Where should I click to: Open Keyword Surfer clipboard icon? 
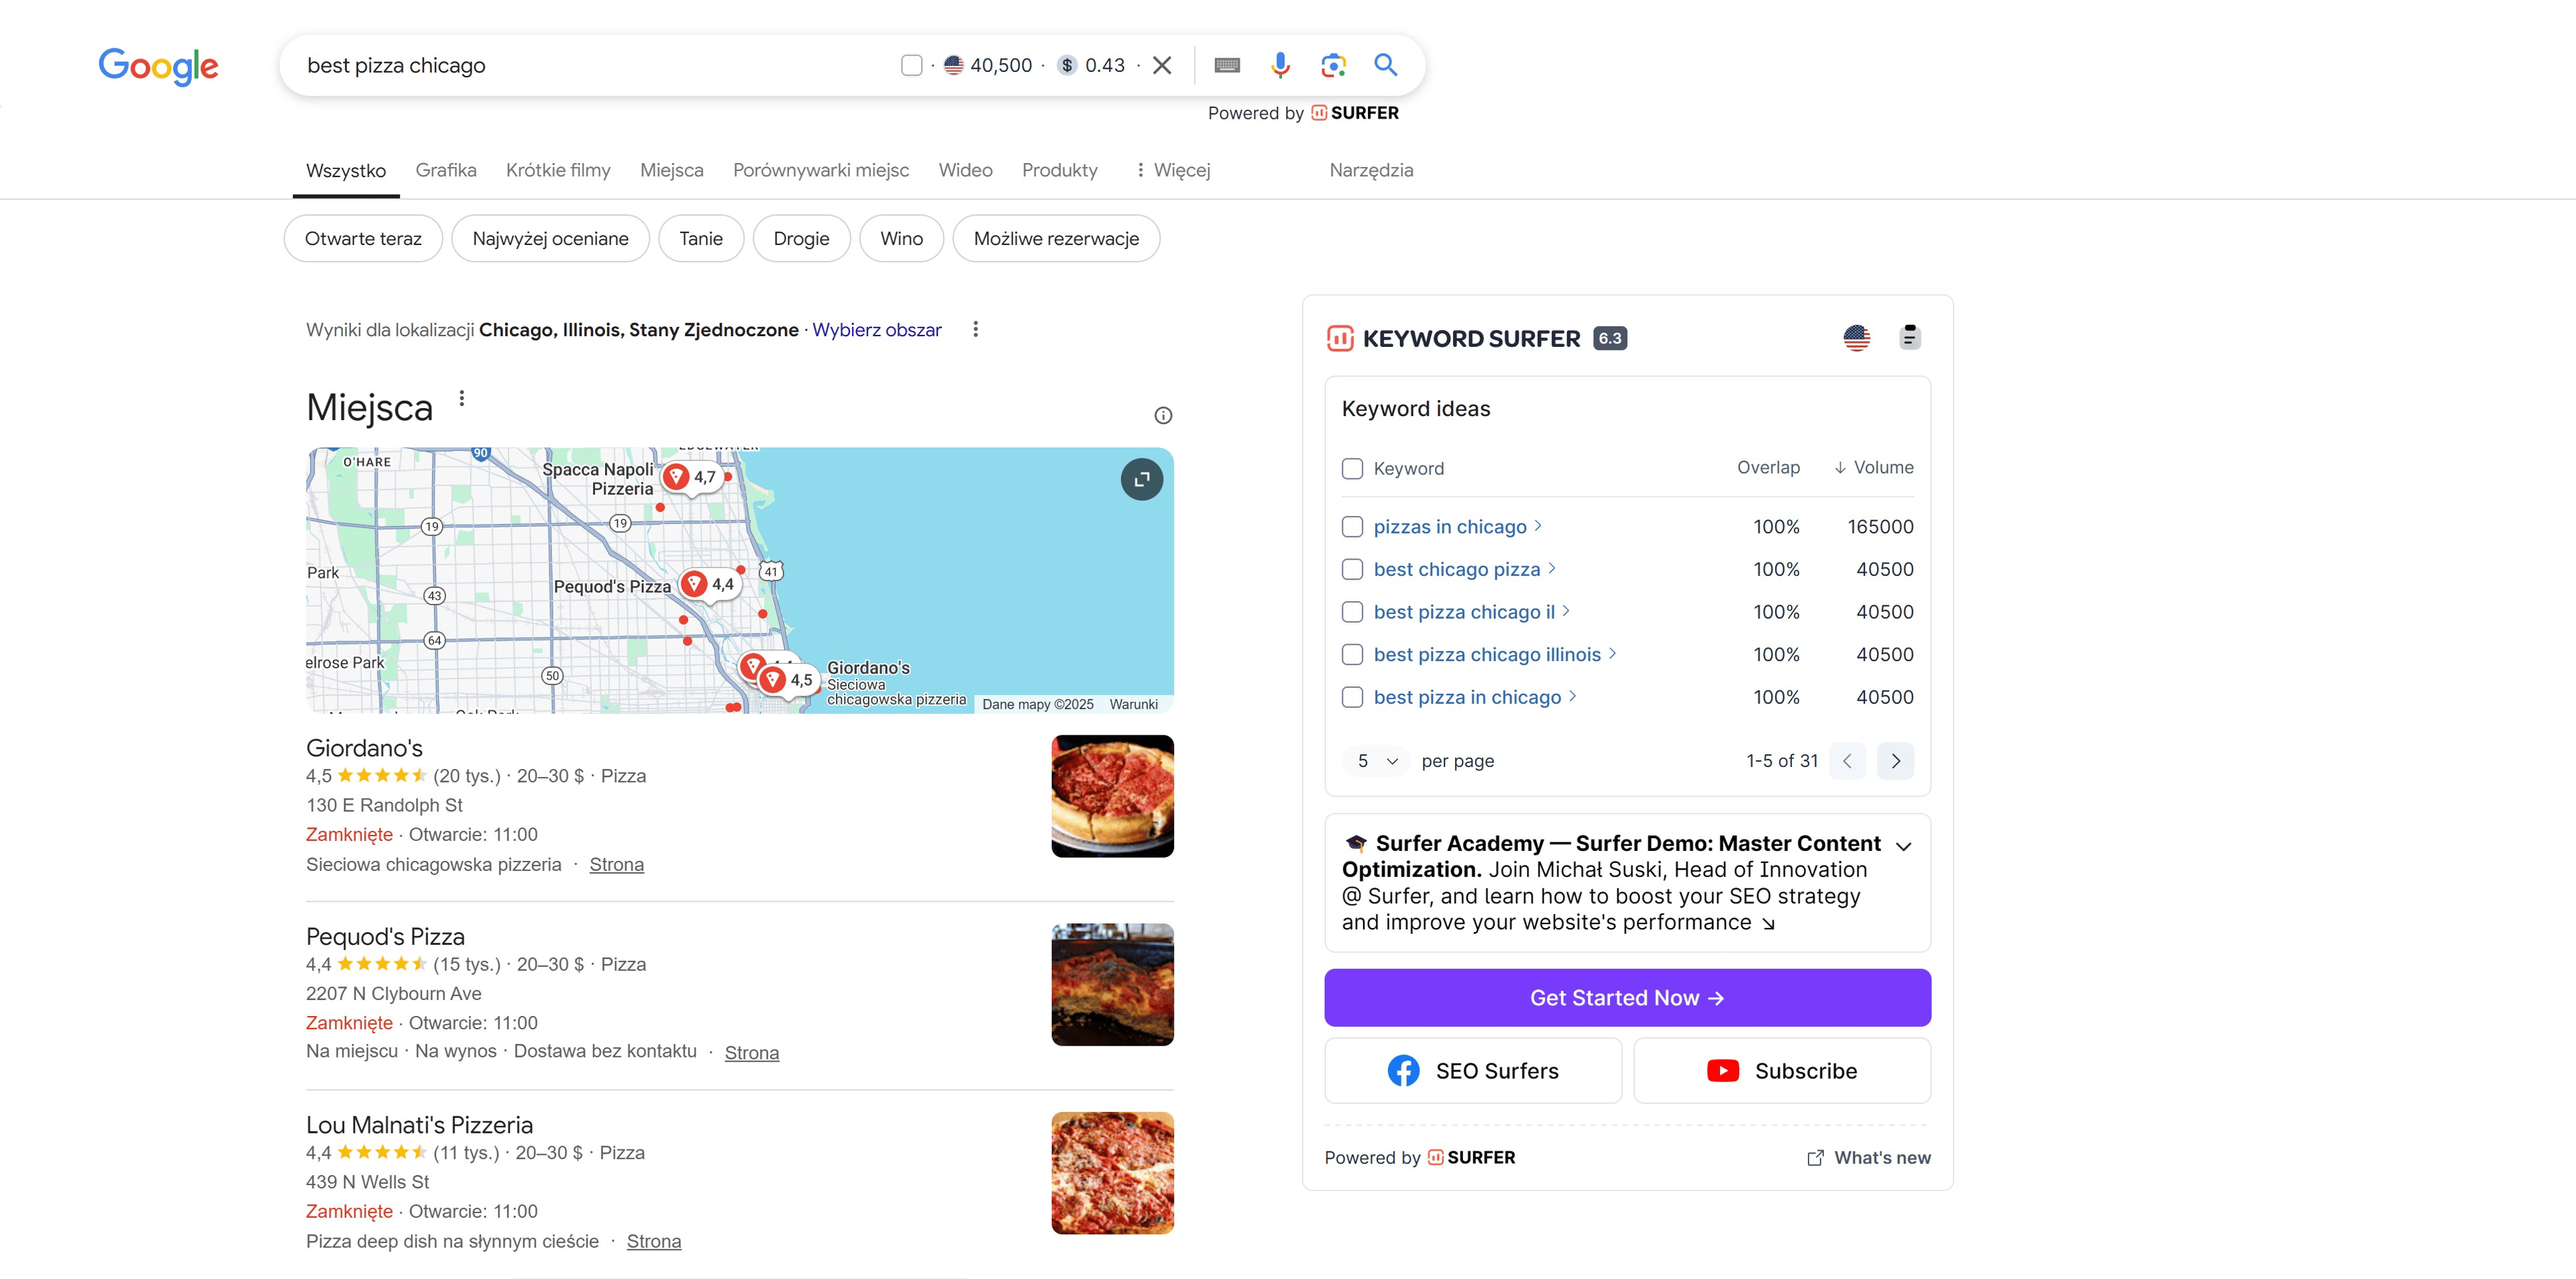1909,338
